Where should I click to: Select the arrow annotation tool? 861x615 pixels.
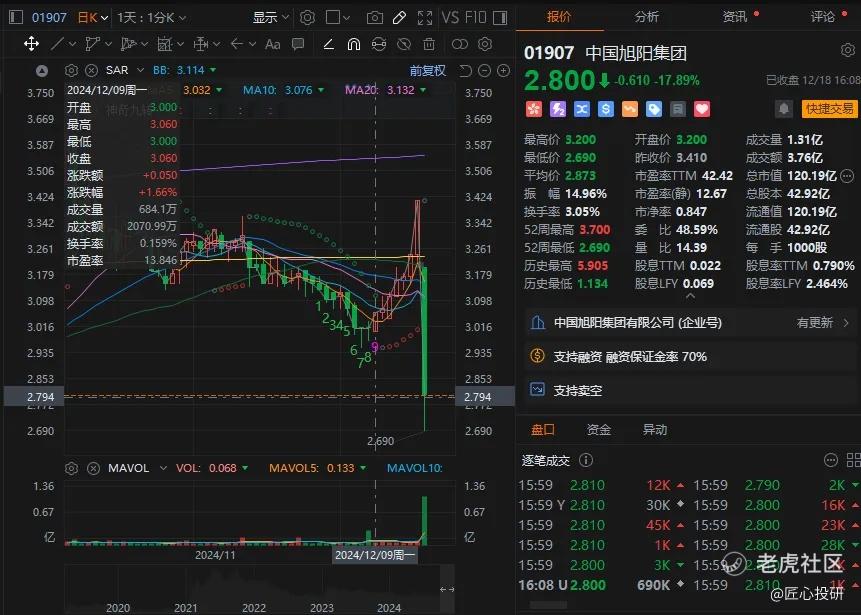click(x=237, y=43)
